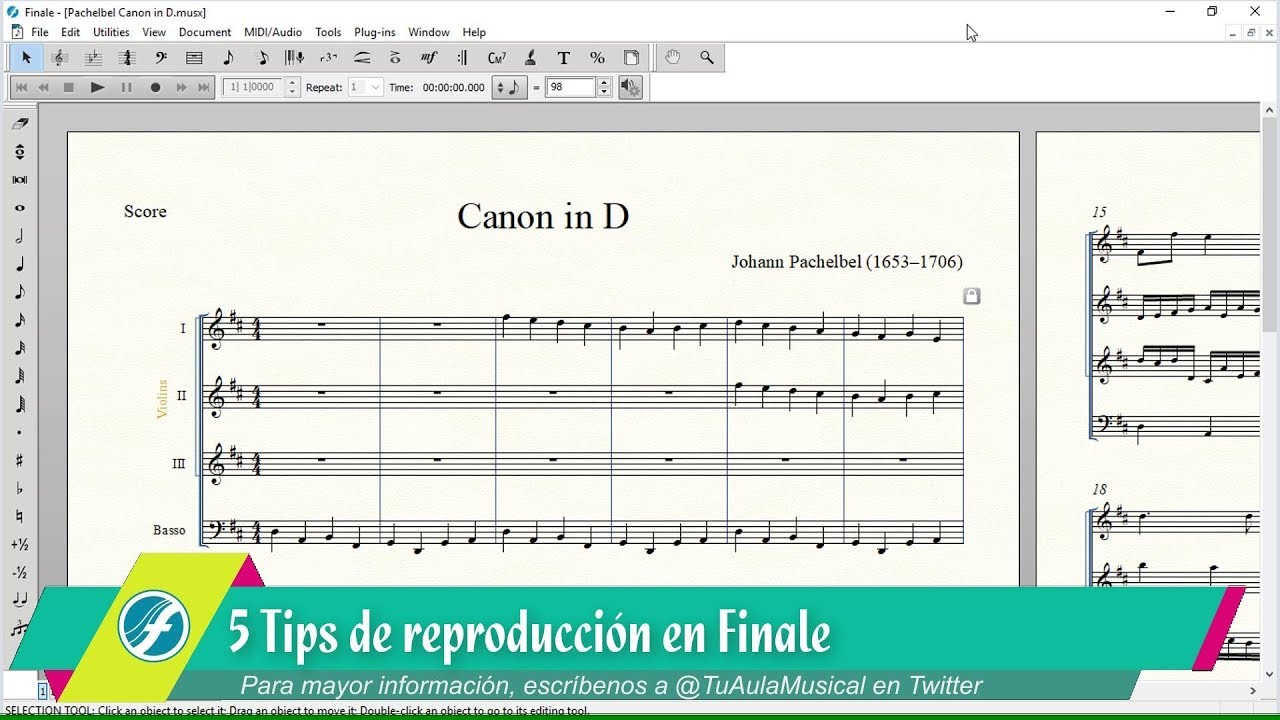Open the Utilities menu

(x=111, y=32)
